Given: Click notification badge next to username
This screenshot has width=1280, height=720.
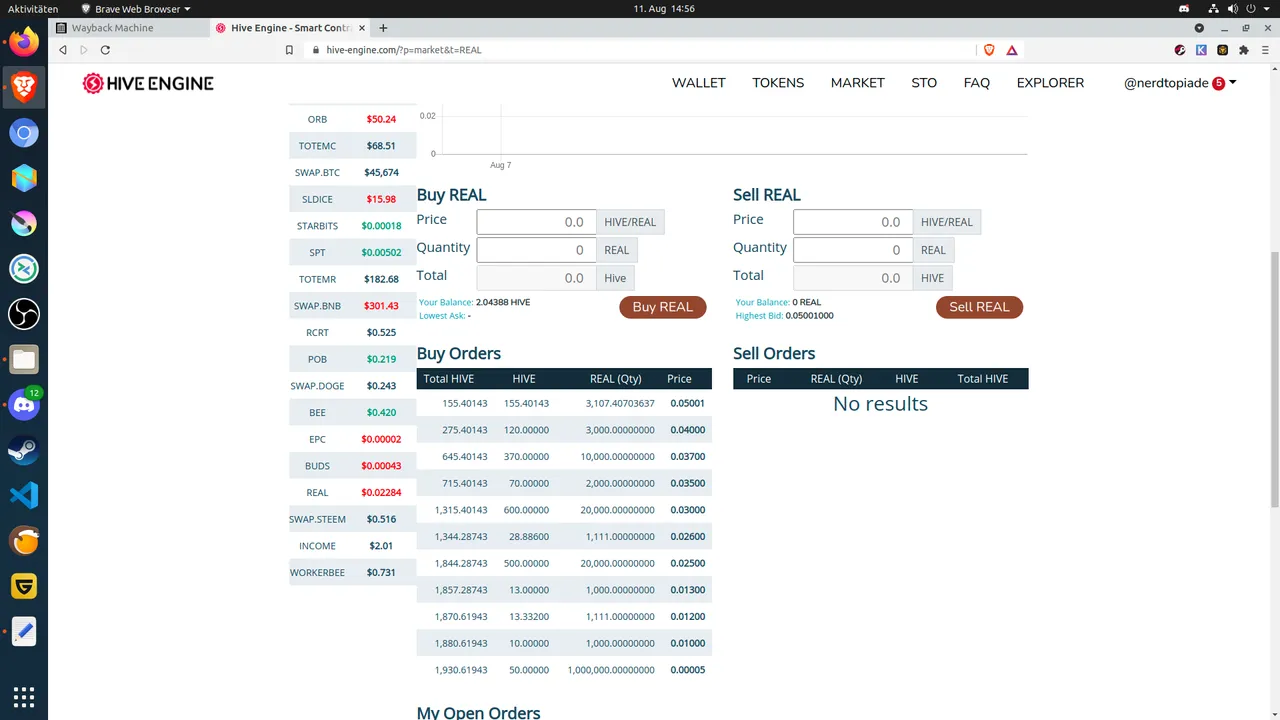Looking at the screenshot, I should point(1218,84).
